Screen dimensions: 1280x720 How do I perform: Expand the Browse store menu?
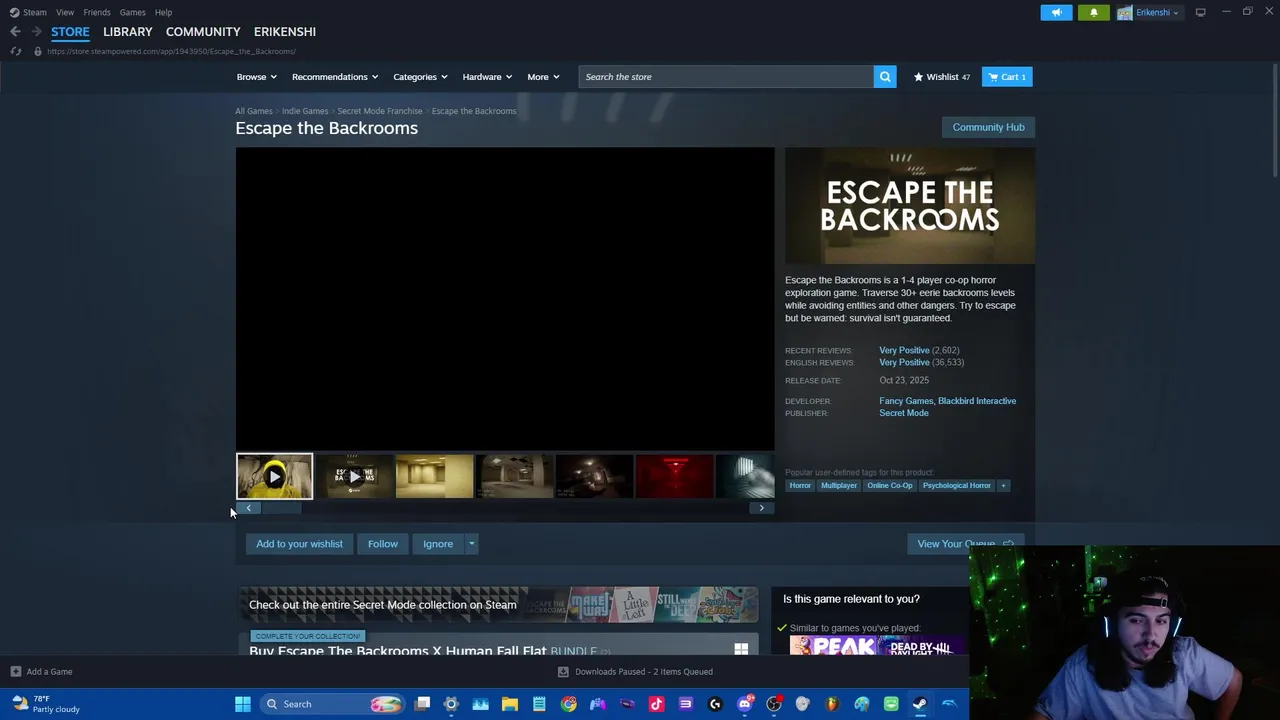click(x=256, y=77)
